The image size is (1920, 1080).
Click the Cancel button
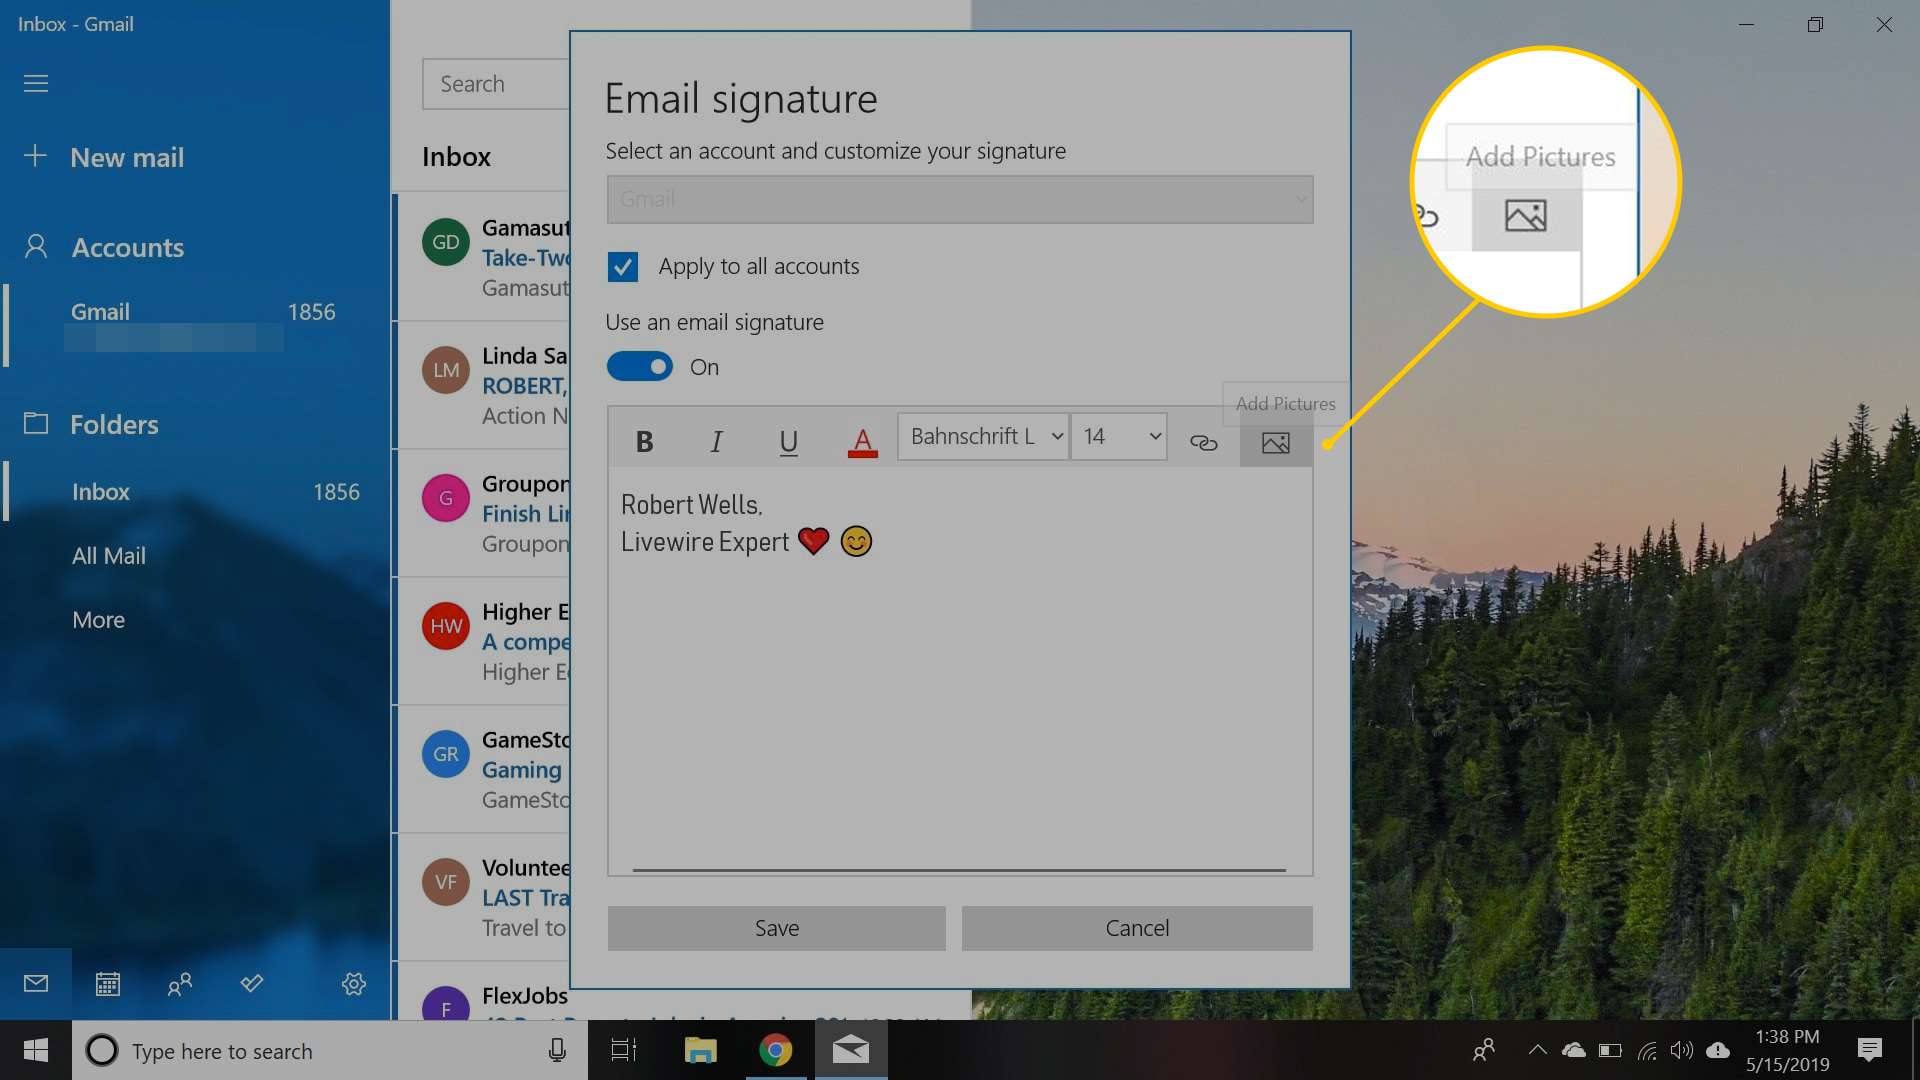click(1137, 927)
